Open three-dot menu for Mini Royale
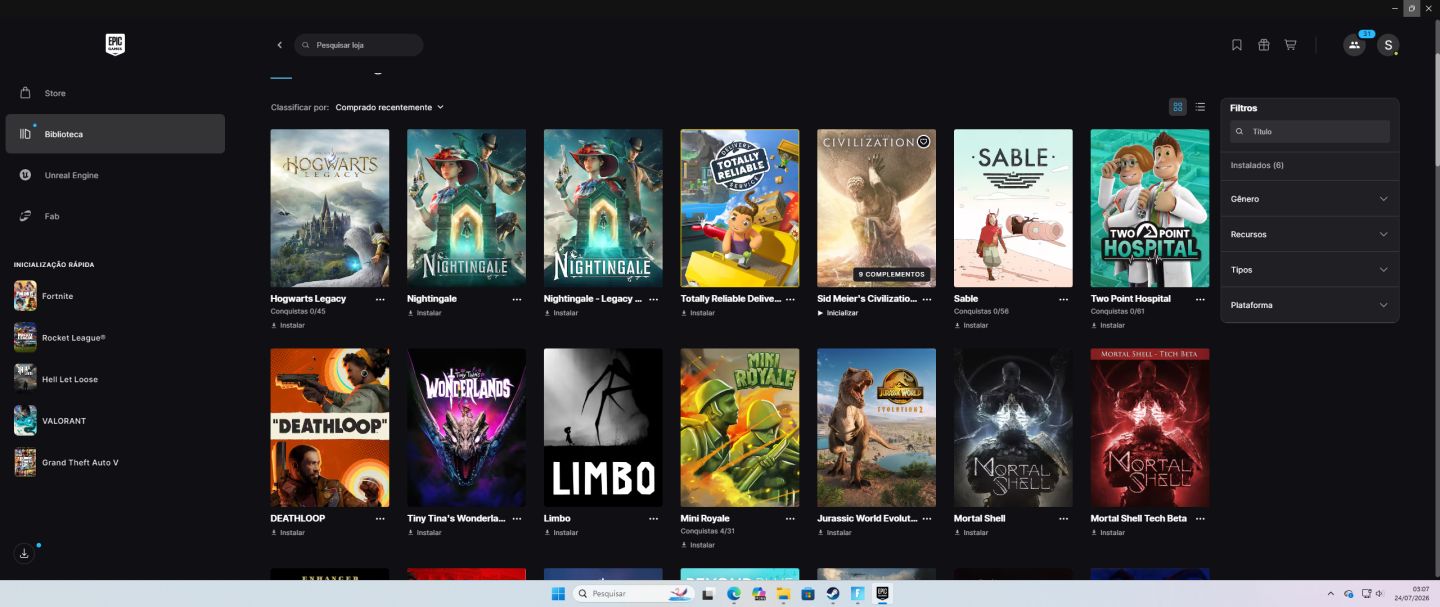The image size is (1440, 607). tap(790, 519)
